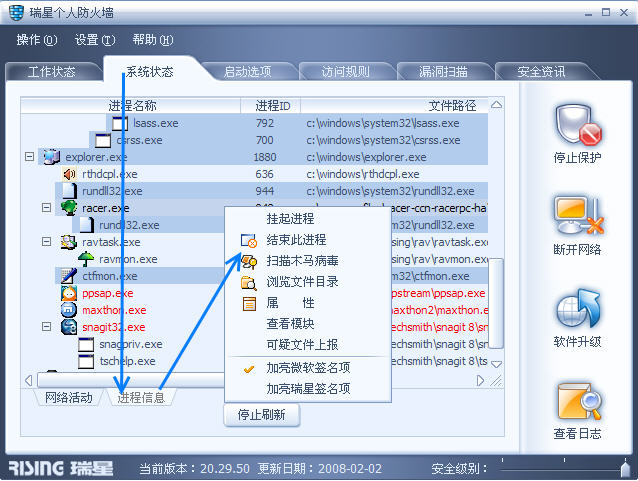
Task: Click path c:\windows\system32\lsass.exe
Action: (383, 123)
